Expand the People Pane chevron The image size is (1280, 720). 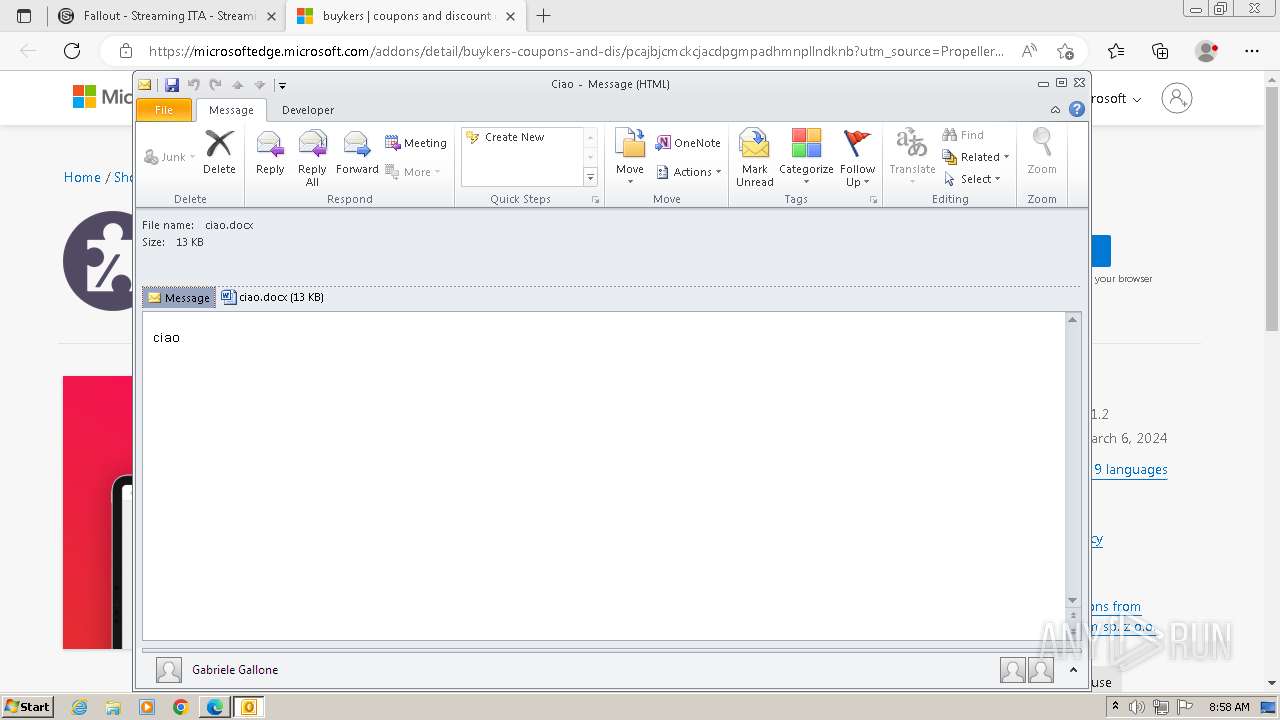click(1073, 670)
